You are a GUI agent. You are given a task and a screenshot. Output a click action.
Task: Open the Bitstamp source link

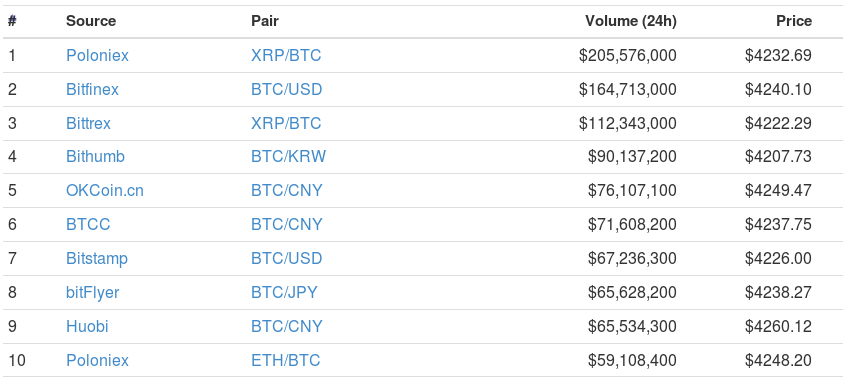coord(97,258)
